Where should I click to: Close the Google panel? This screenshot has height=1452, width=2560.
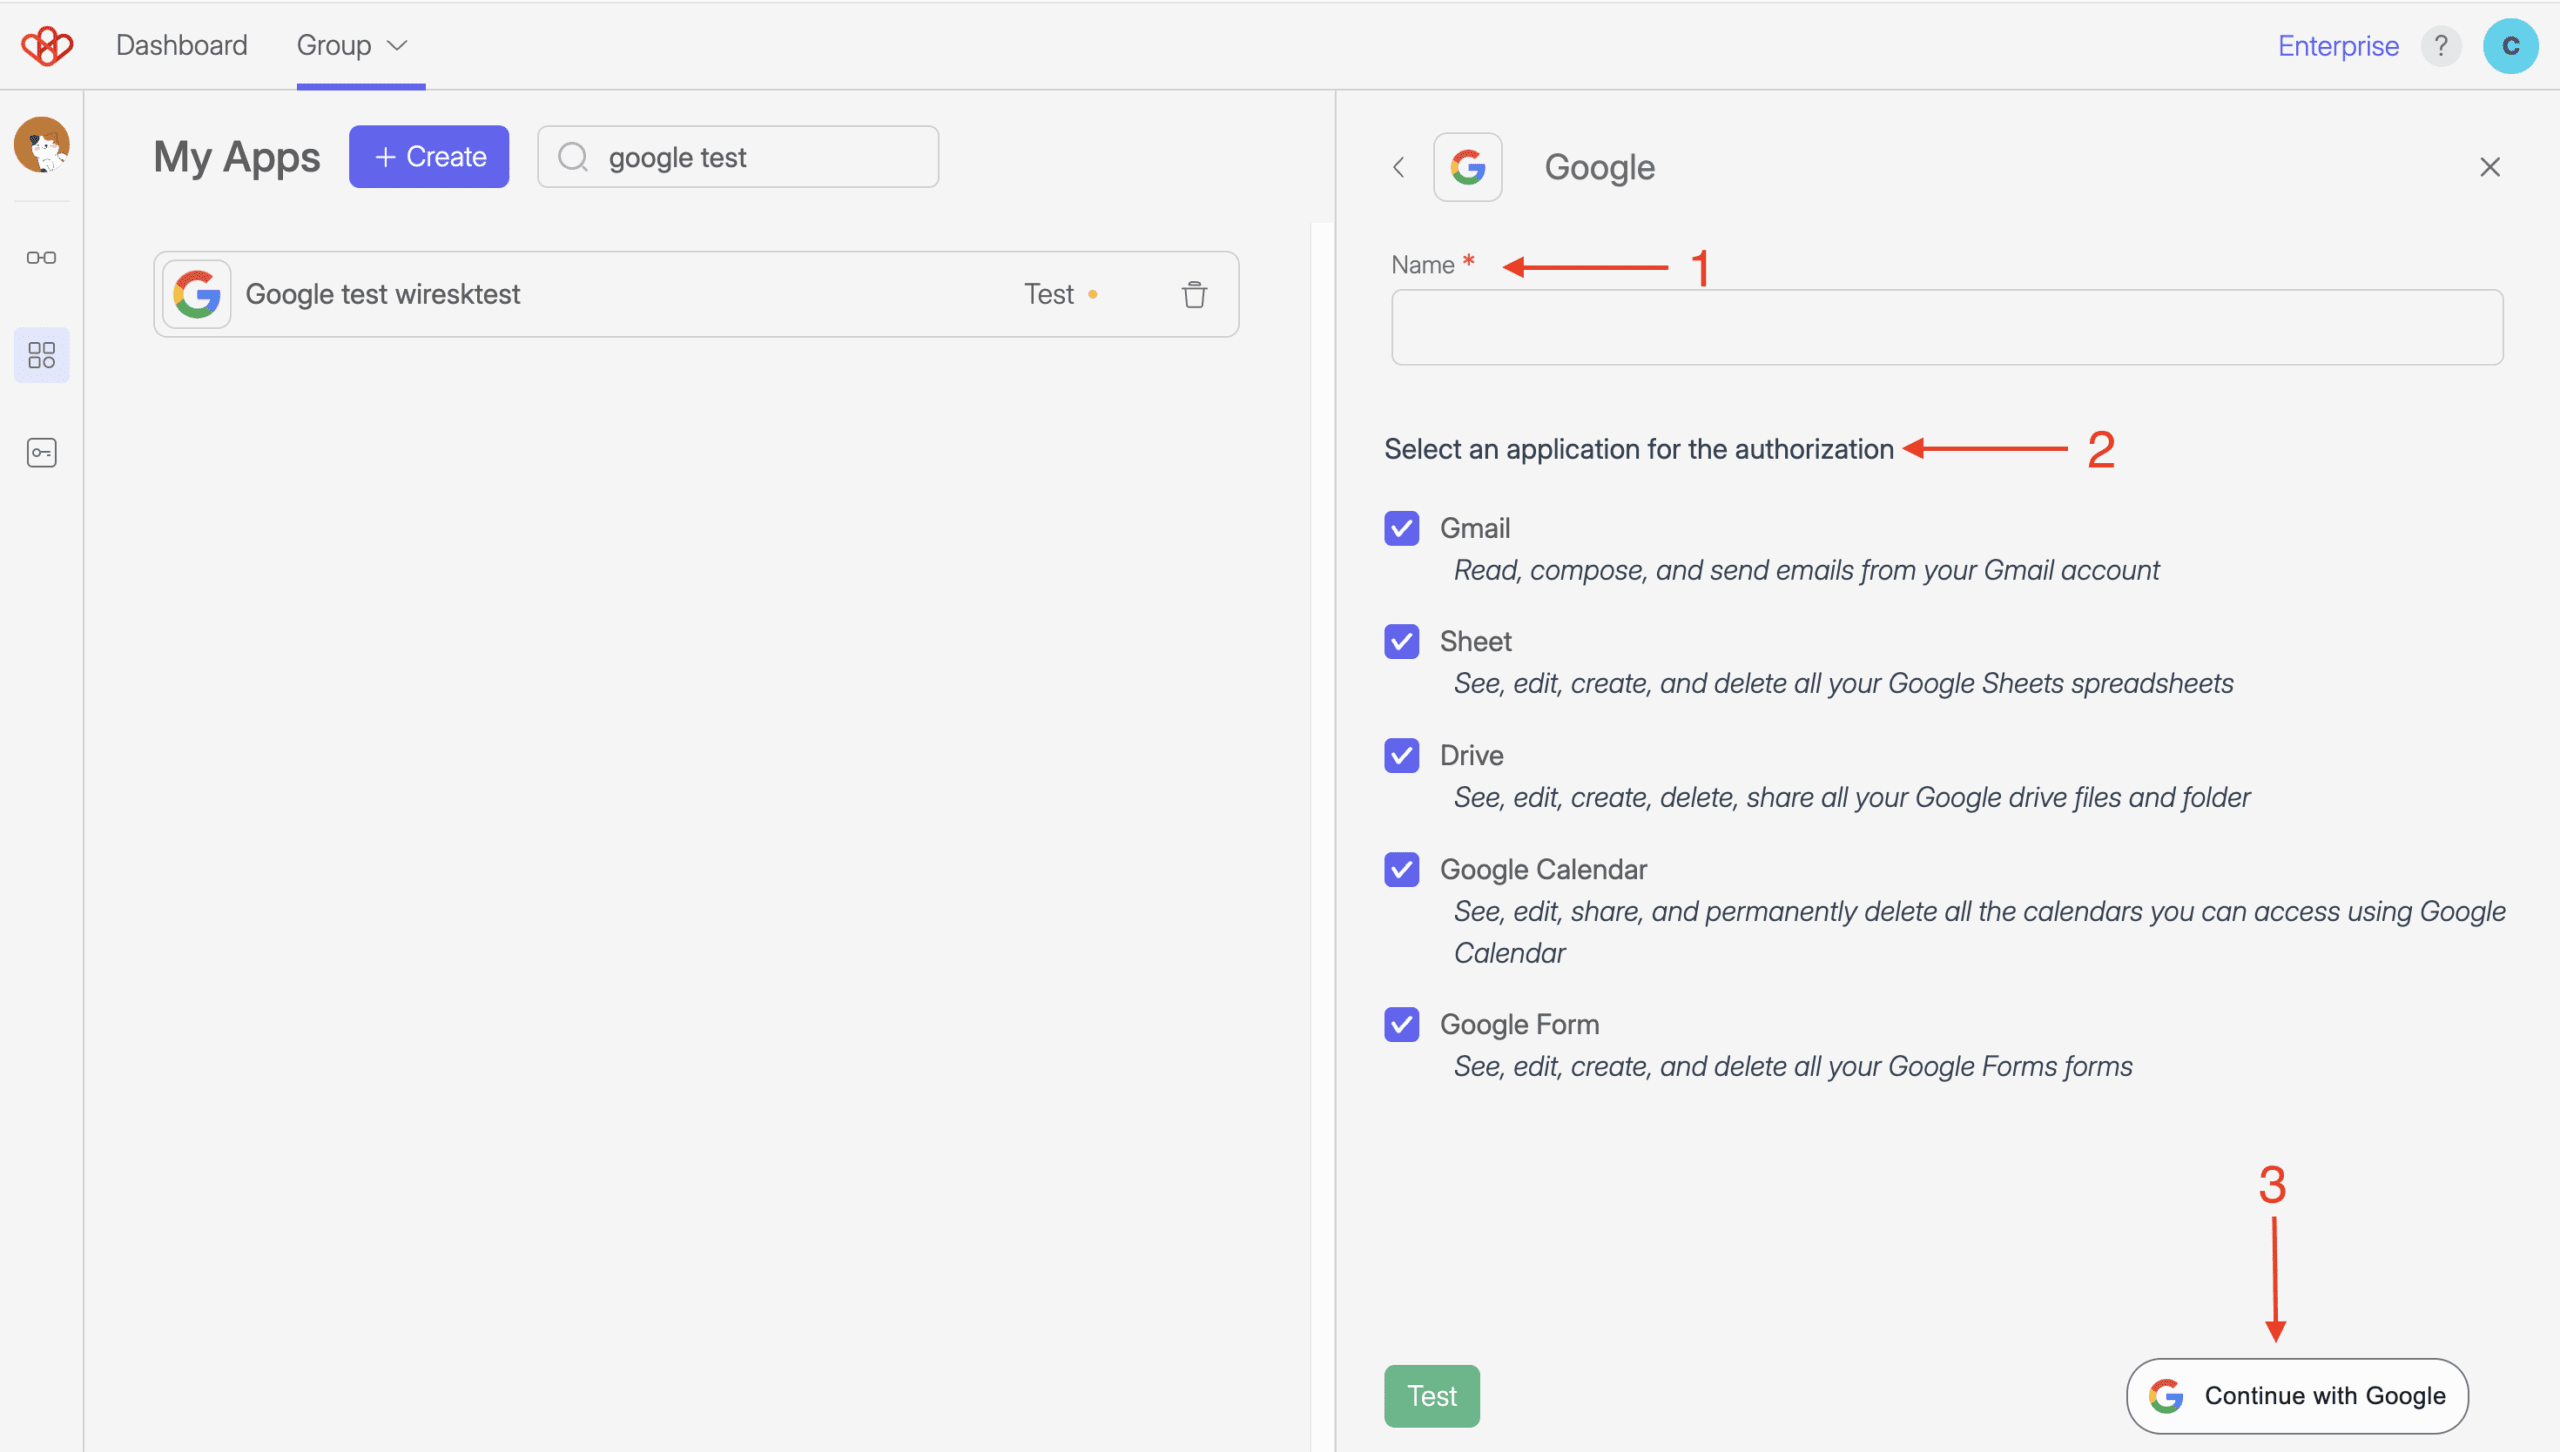[2490, 167]
